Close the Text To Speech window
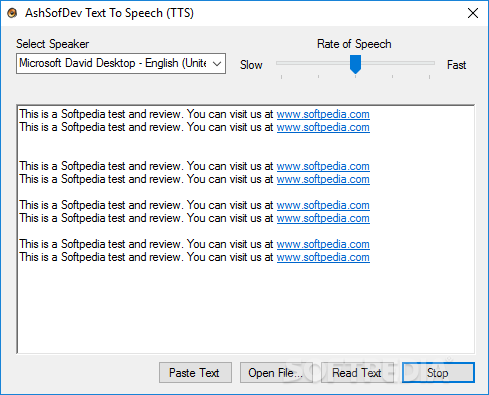This screenshot has width=489, height=395. coord(473,13)
